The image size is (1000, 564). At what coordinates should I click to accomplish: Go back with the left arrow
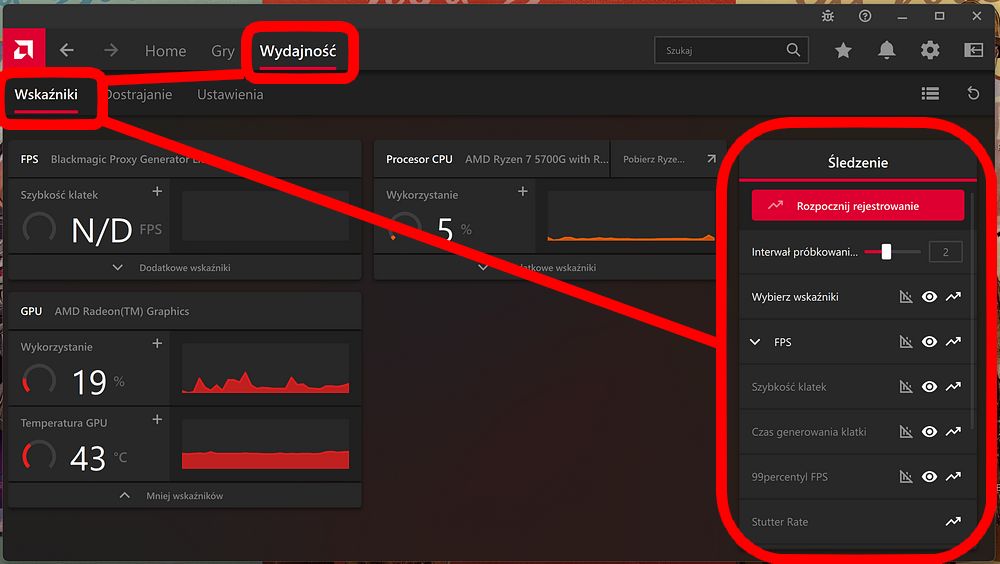pos(66,50)
